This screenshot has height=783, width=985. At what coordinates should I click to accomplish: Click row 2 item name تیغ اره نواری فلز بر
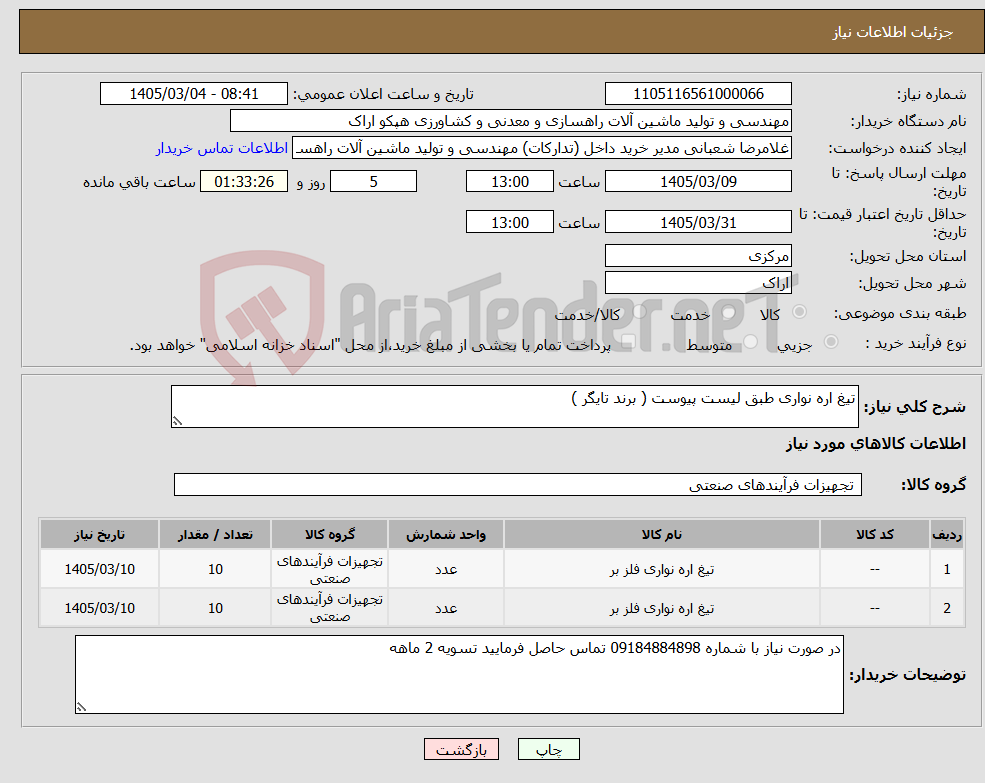click(661, 608)
